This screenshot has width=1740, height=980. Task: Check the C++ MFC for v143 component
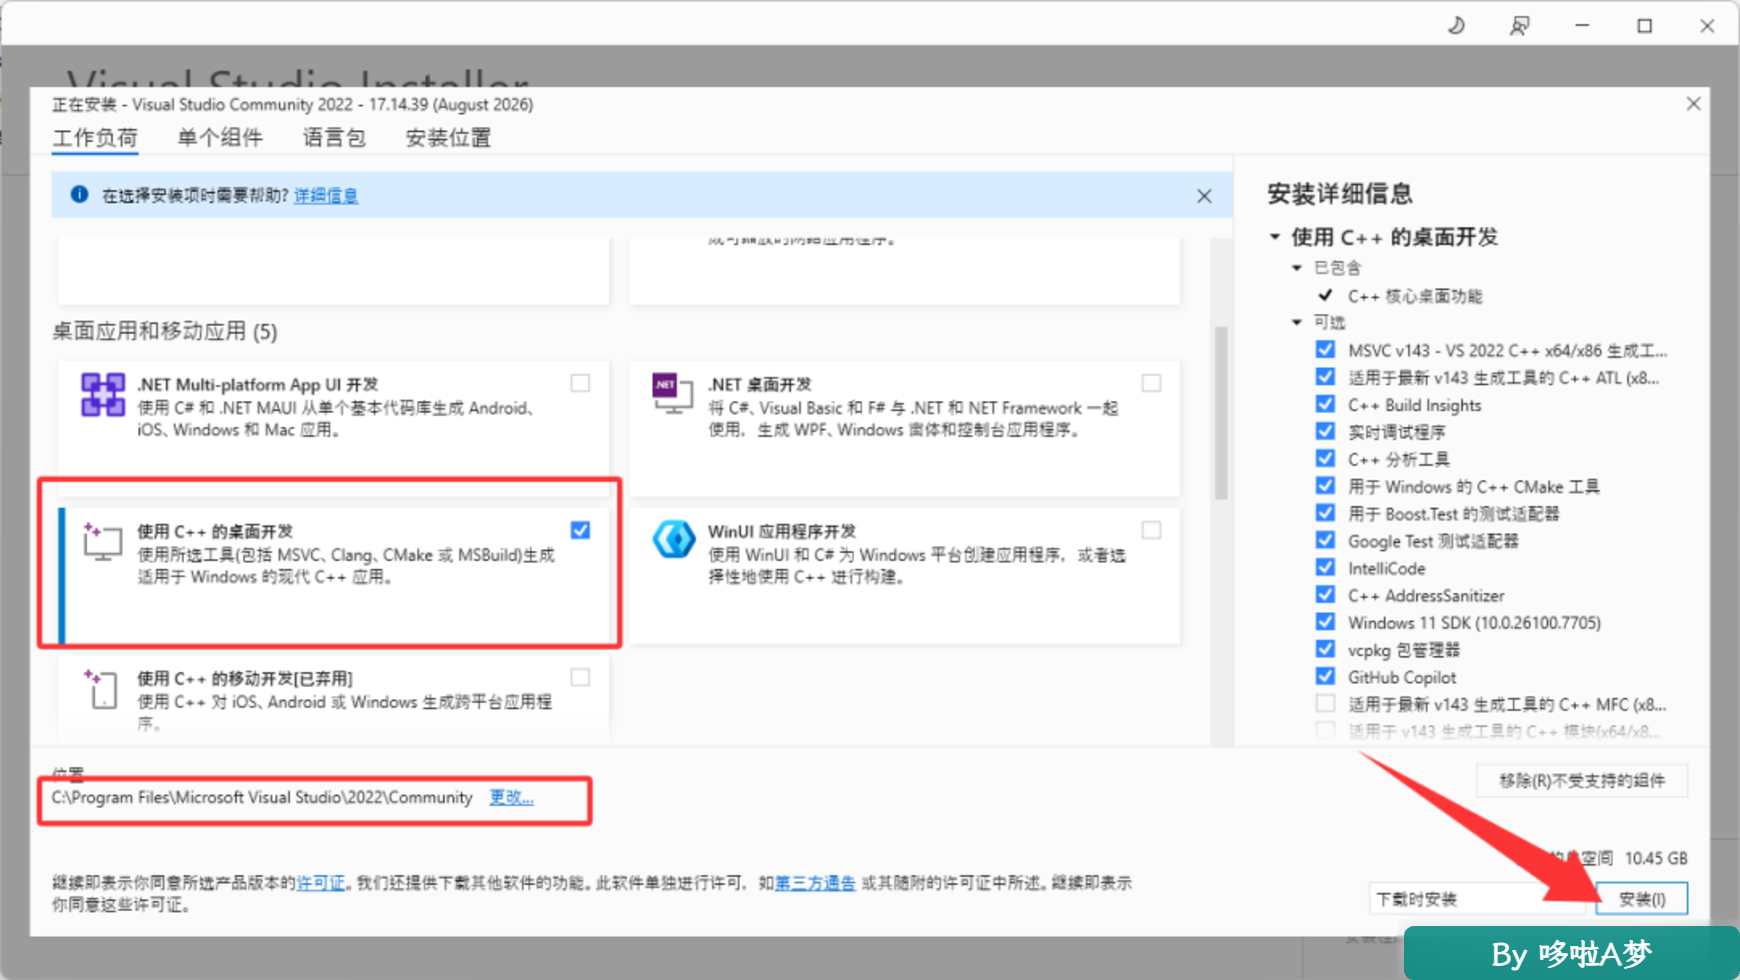1325,704
